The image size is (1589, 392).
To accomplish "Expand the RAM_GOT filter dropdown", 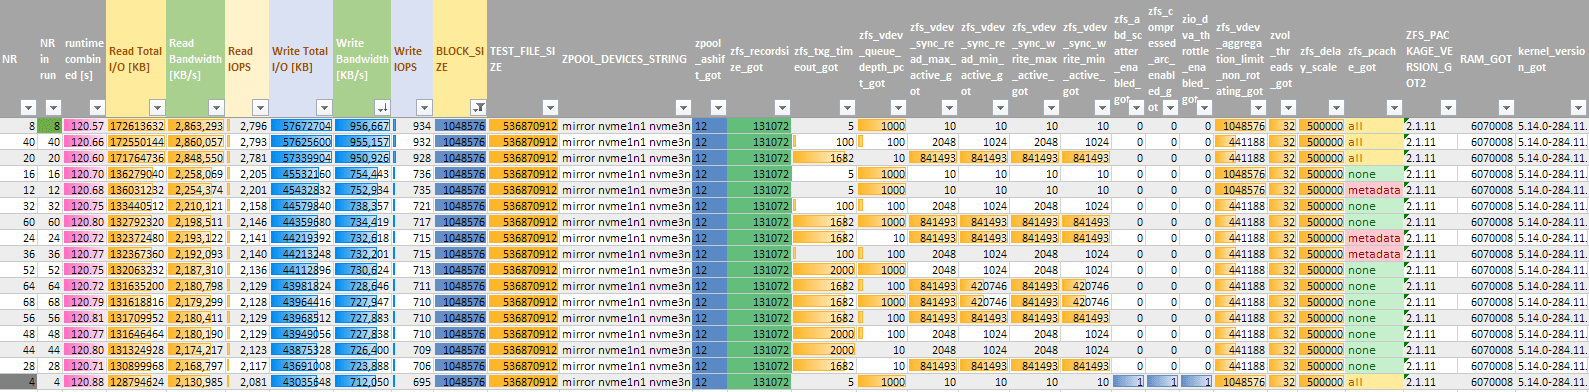I will pos(1507,107).
